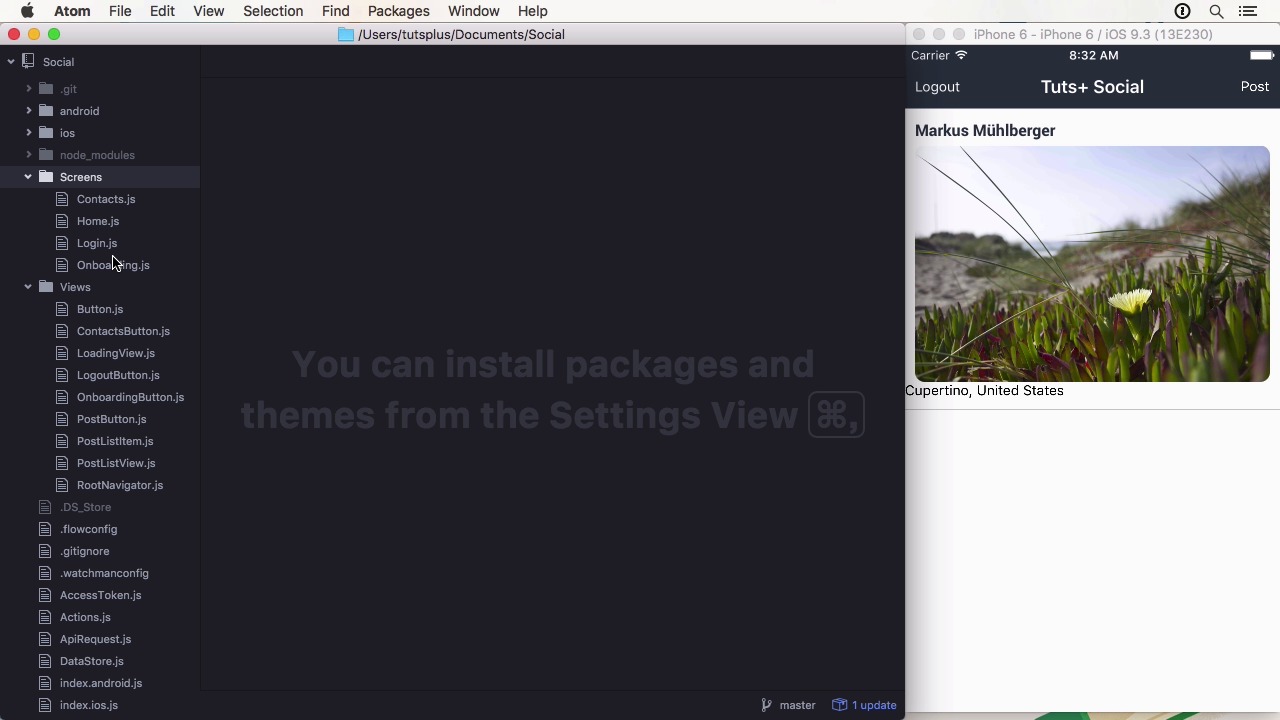Open Home.js file
1280x720 pixels.
coord(98,221)
